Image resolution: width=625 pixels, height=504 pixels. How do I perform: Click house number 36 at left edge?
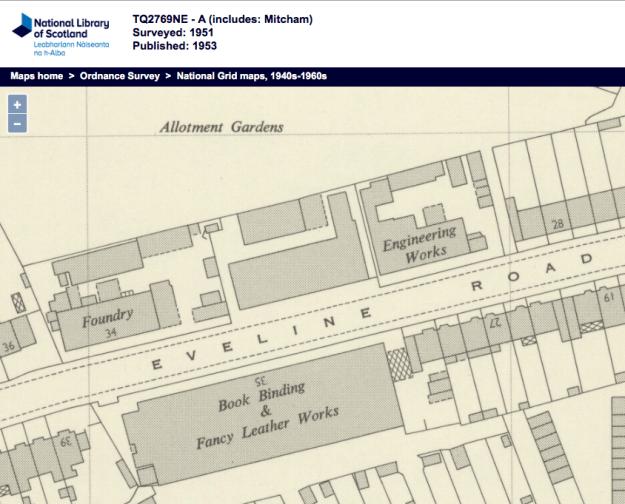click(10, 347)
